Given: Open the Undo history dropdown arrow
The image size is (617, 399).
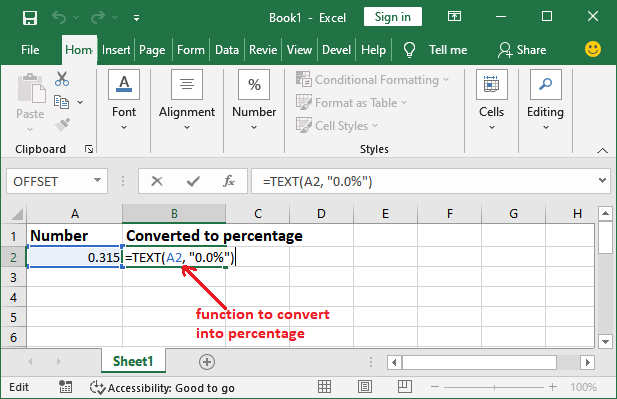Looking at the screenshot, I should (76, 18).
